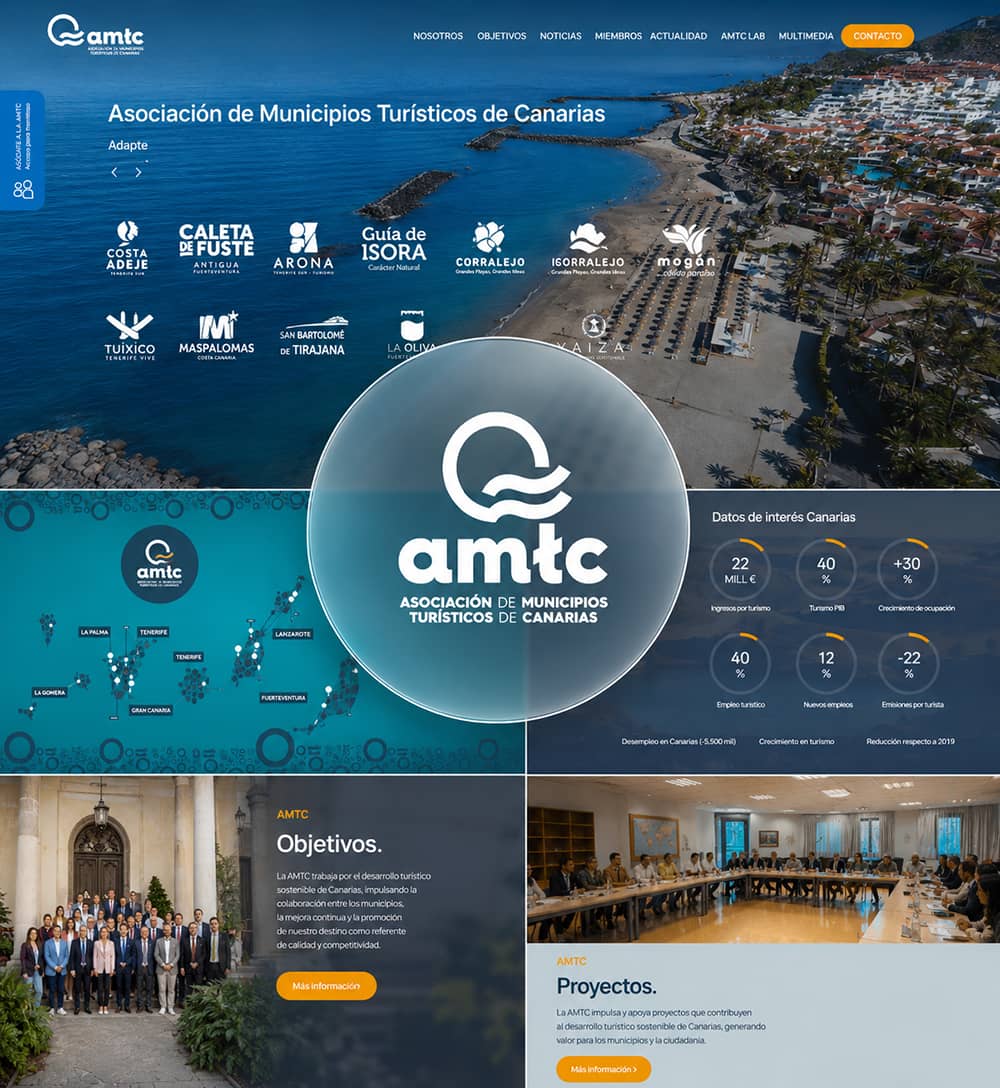The width and height of the screenshot is (1000, 1088).
Task: Click the Mogán logo
Action: tap(686, 250)
